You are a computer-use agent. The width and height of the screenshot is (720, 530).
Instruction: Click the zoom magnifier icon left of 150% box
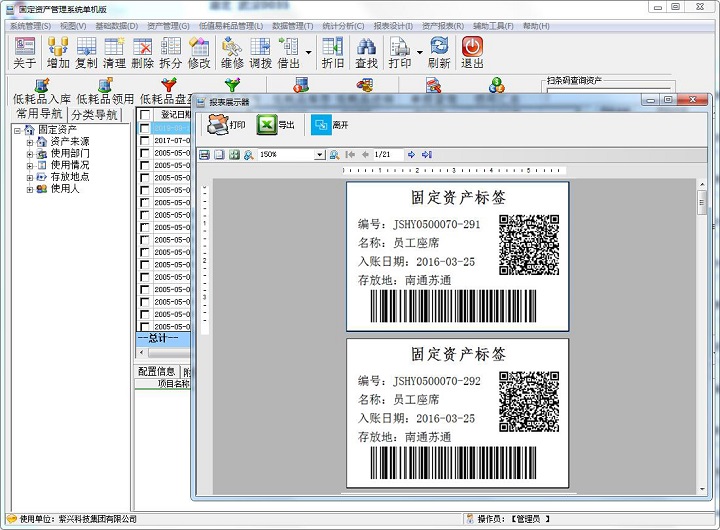[x=249, y=155]
